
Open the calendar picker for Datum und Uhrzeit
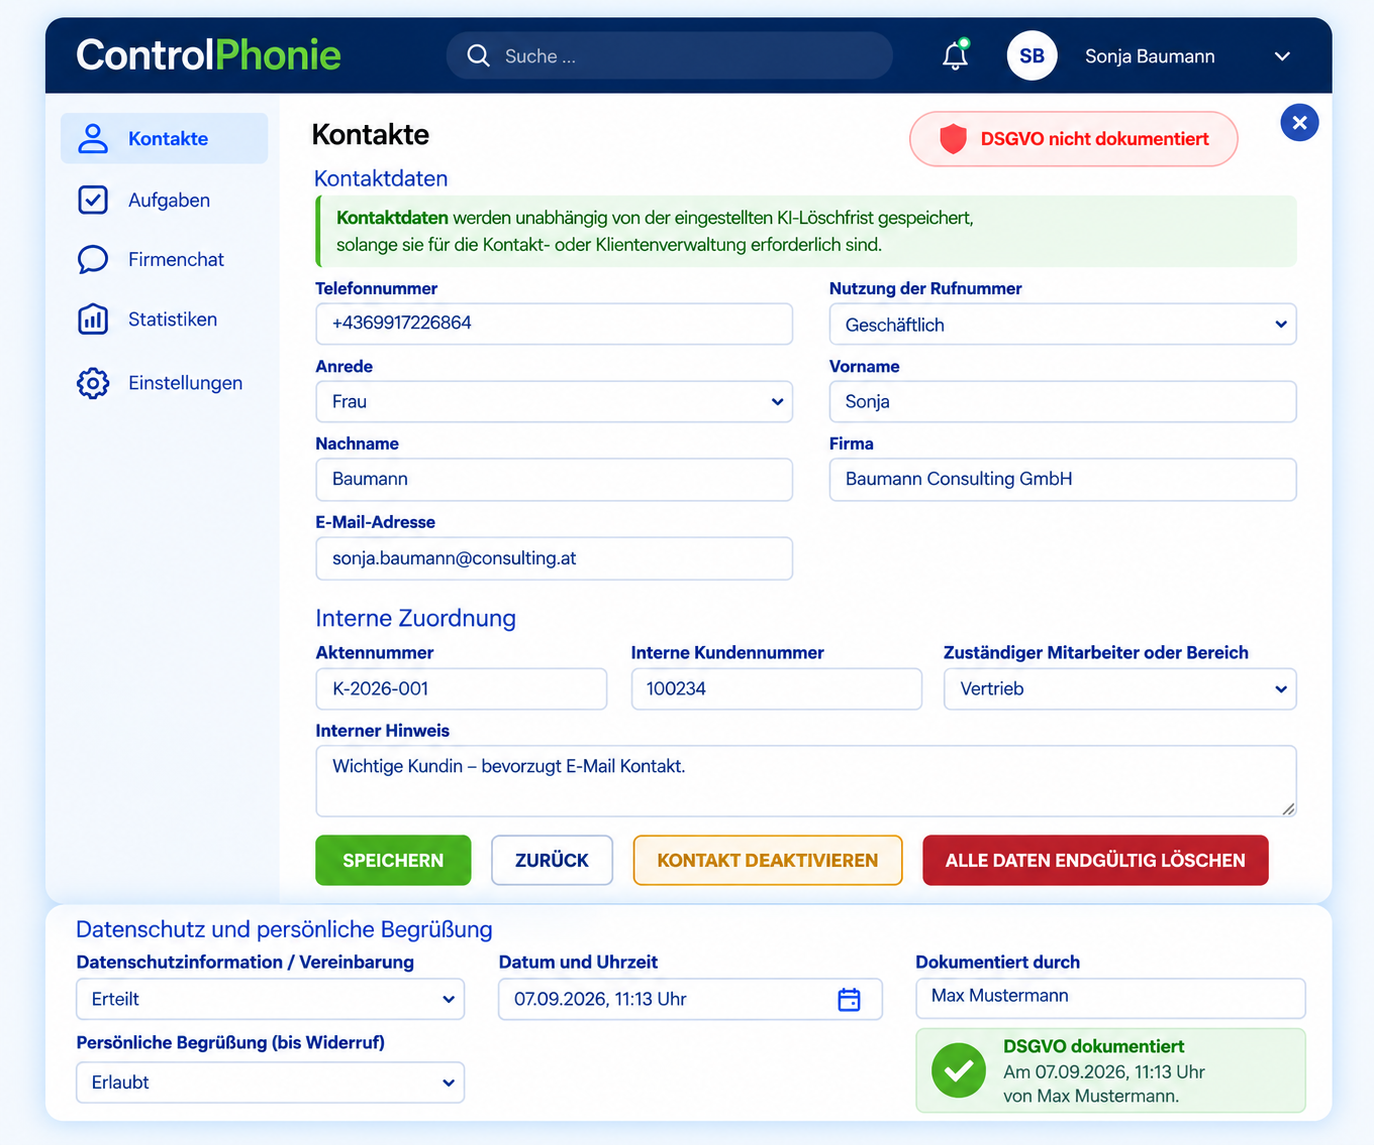[x=849, y=999]
